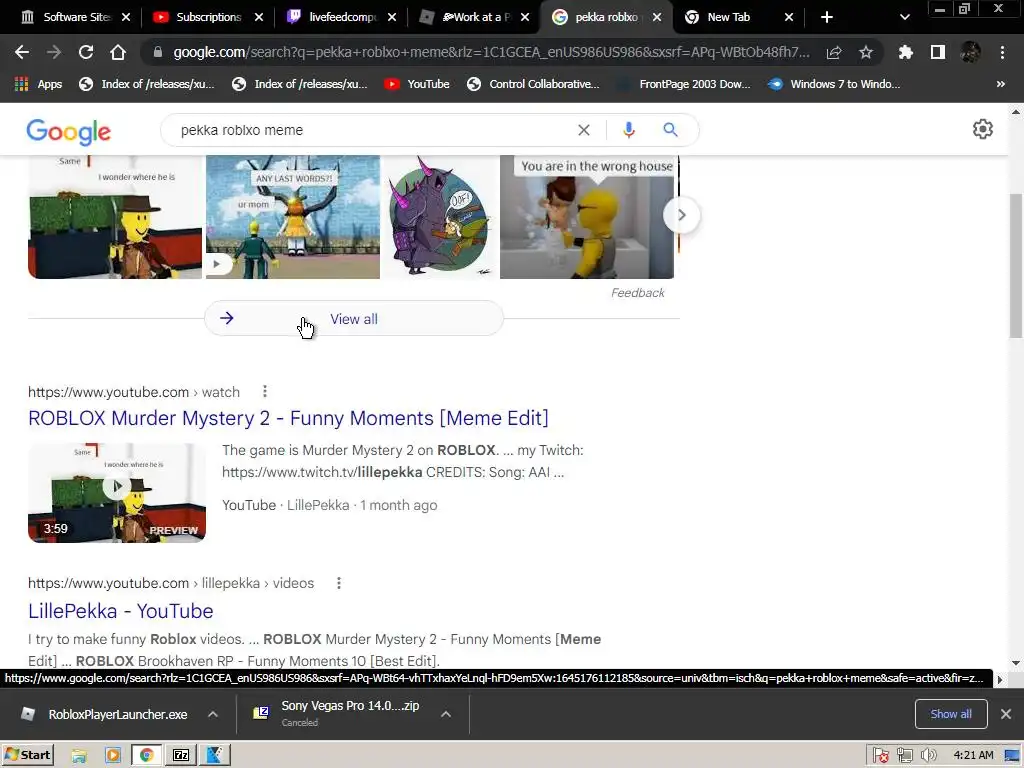This screenshot has height=768, width=1024.
Task: Go forward with the navigation arrow
Action: point(54,52)
